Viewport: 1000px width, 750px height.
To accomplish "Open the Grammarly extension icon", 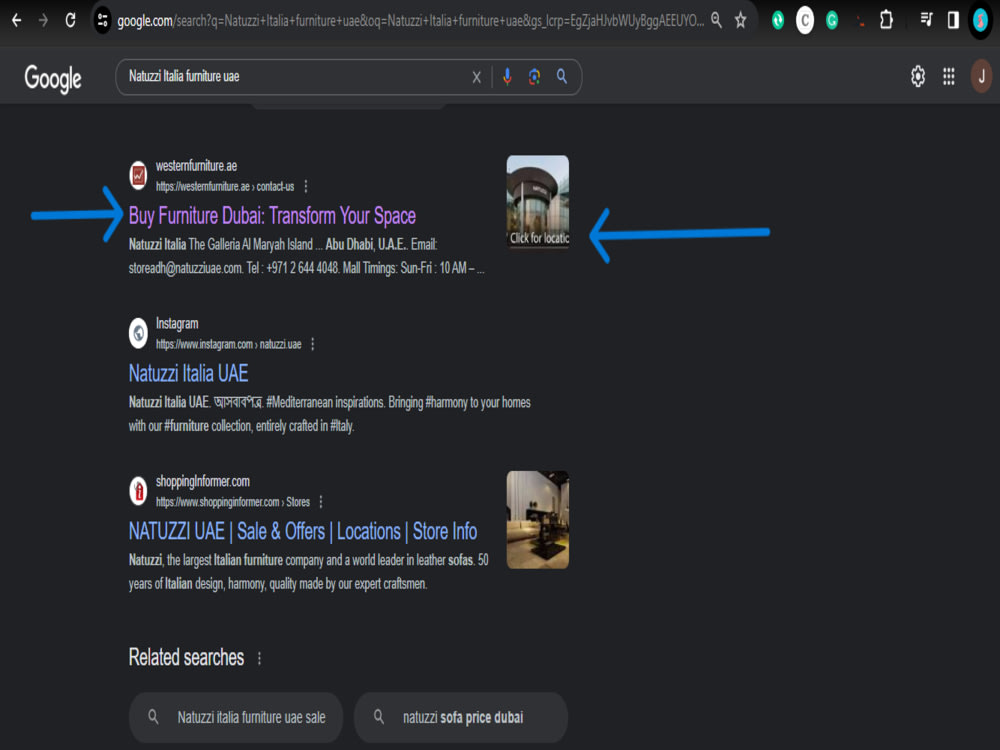I will coord(832,20).
